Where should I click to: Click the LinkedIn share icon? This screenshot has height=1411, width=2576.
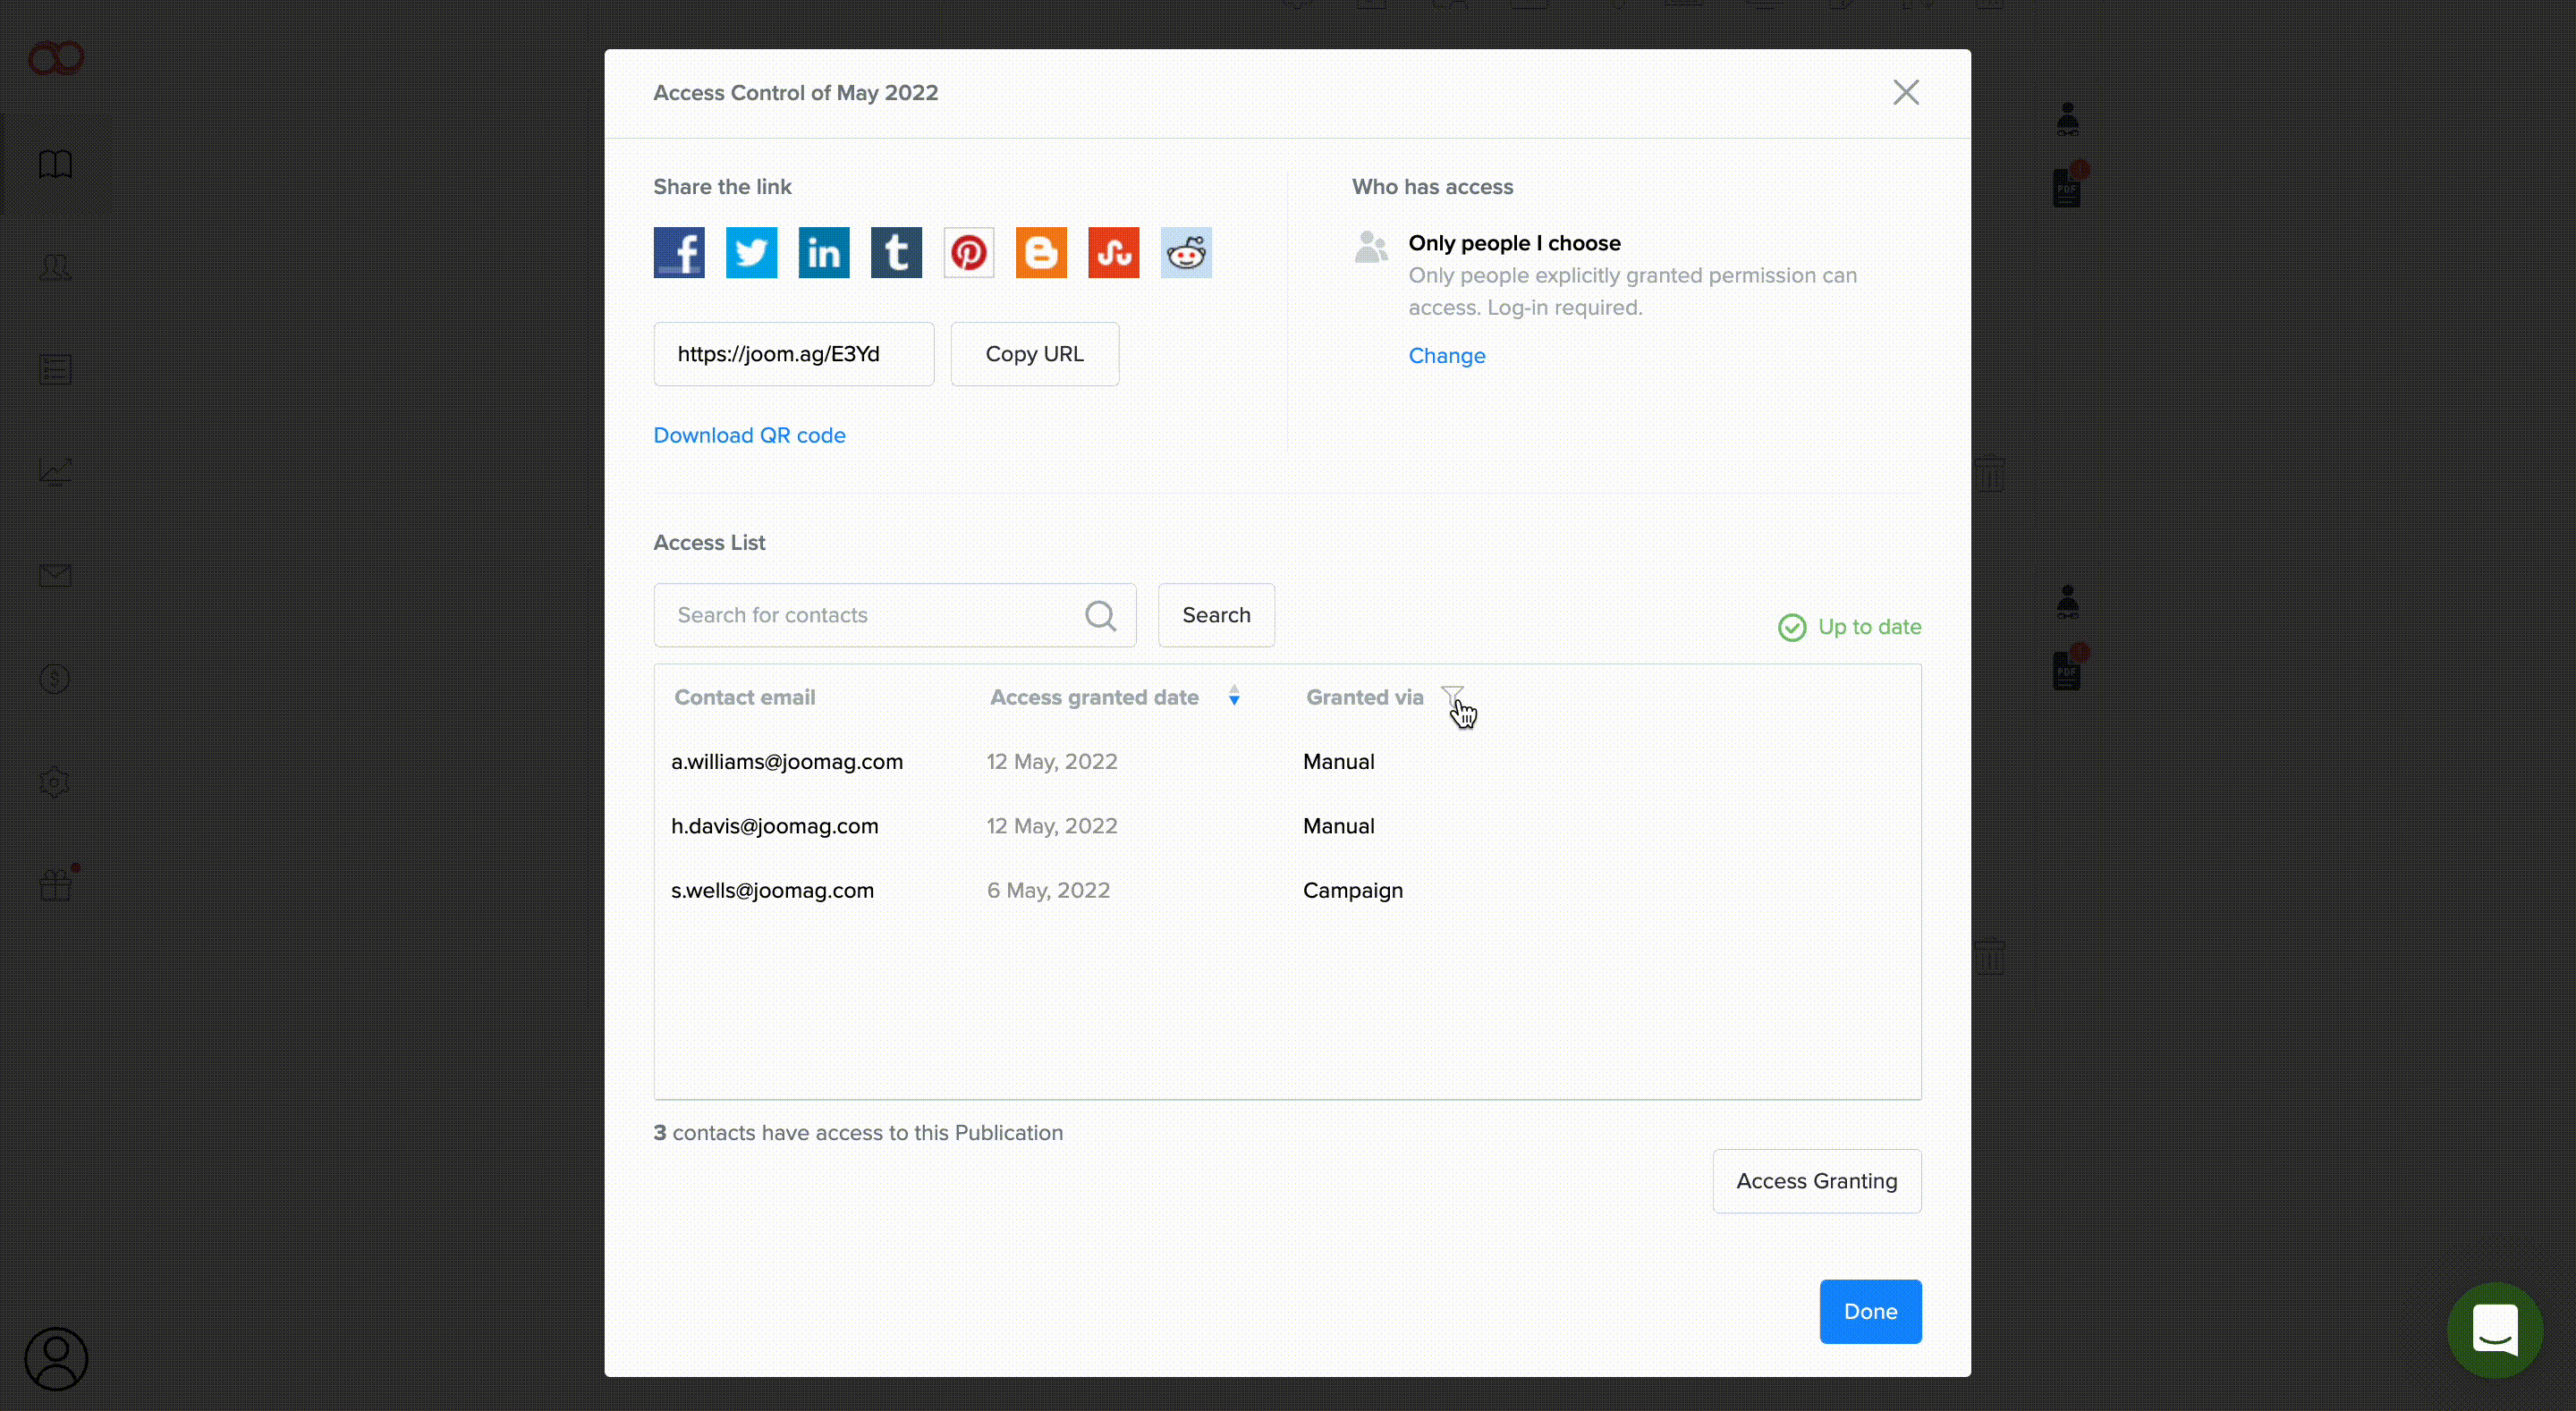click(823, 252)
